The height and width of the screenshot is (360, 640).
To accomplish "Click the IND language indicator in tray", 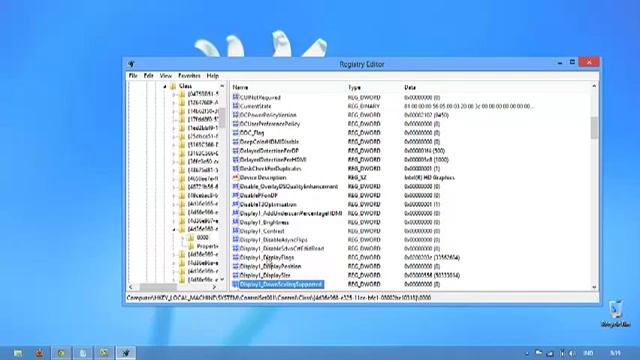I will [588, 353].
